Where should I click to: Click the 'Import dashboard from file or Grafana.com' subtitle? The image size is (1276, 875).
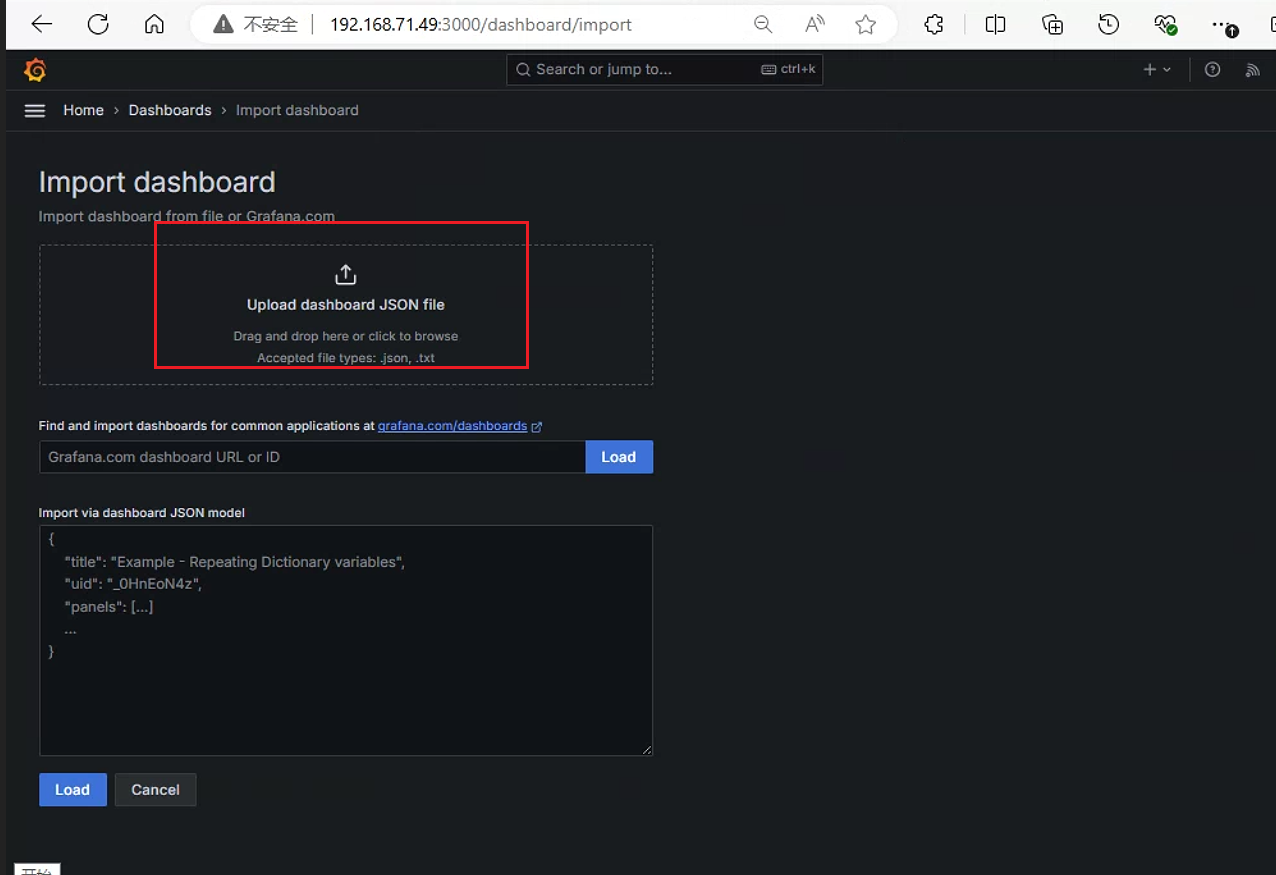click(186, 216)
